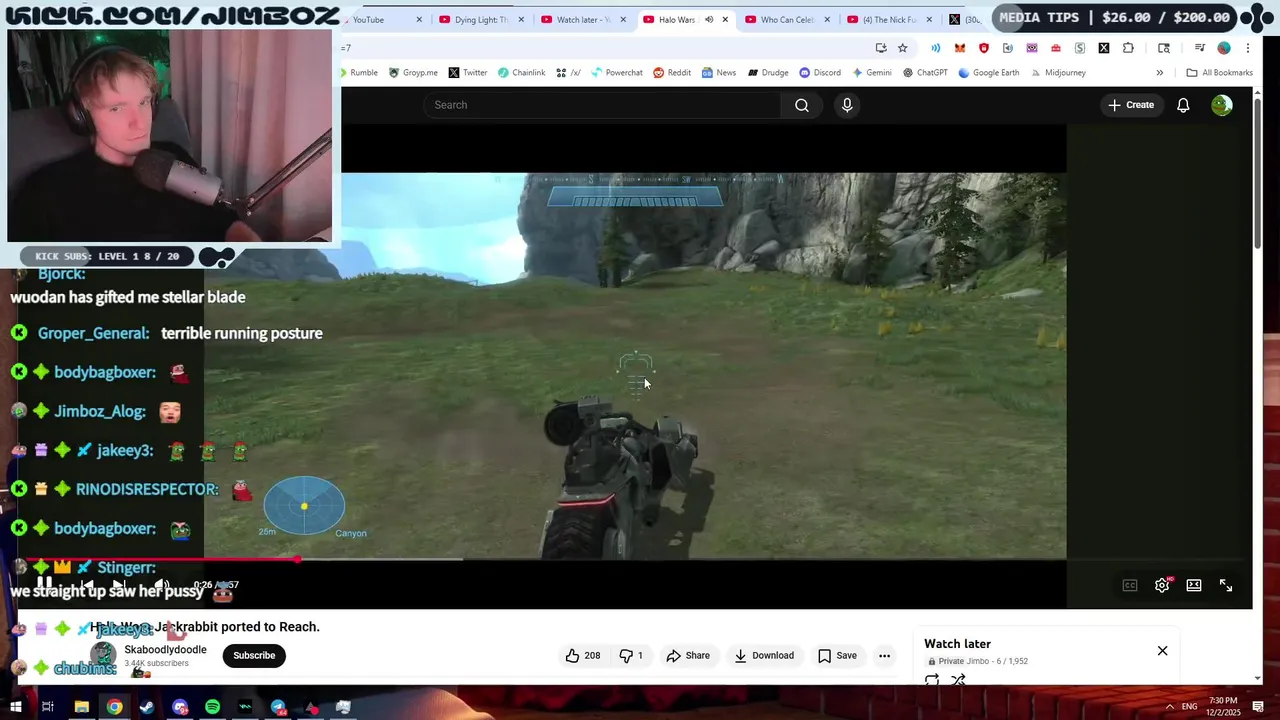1280x720 pixels.
Task: Open the taskbar clock showing 7:30 PM
Action: pos(1223,707)
